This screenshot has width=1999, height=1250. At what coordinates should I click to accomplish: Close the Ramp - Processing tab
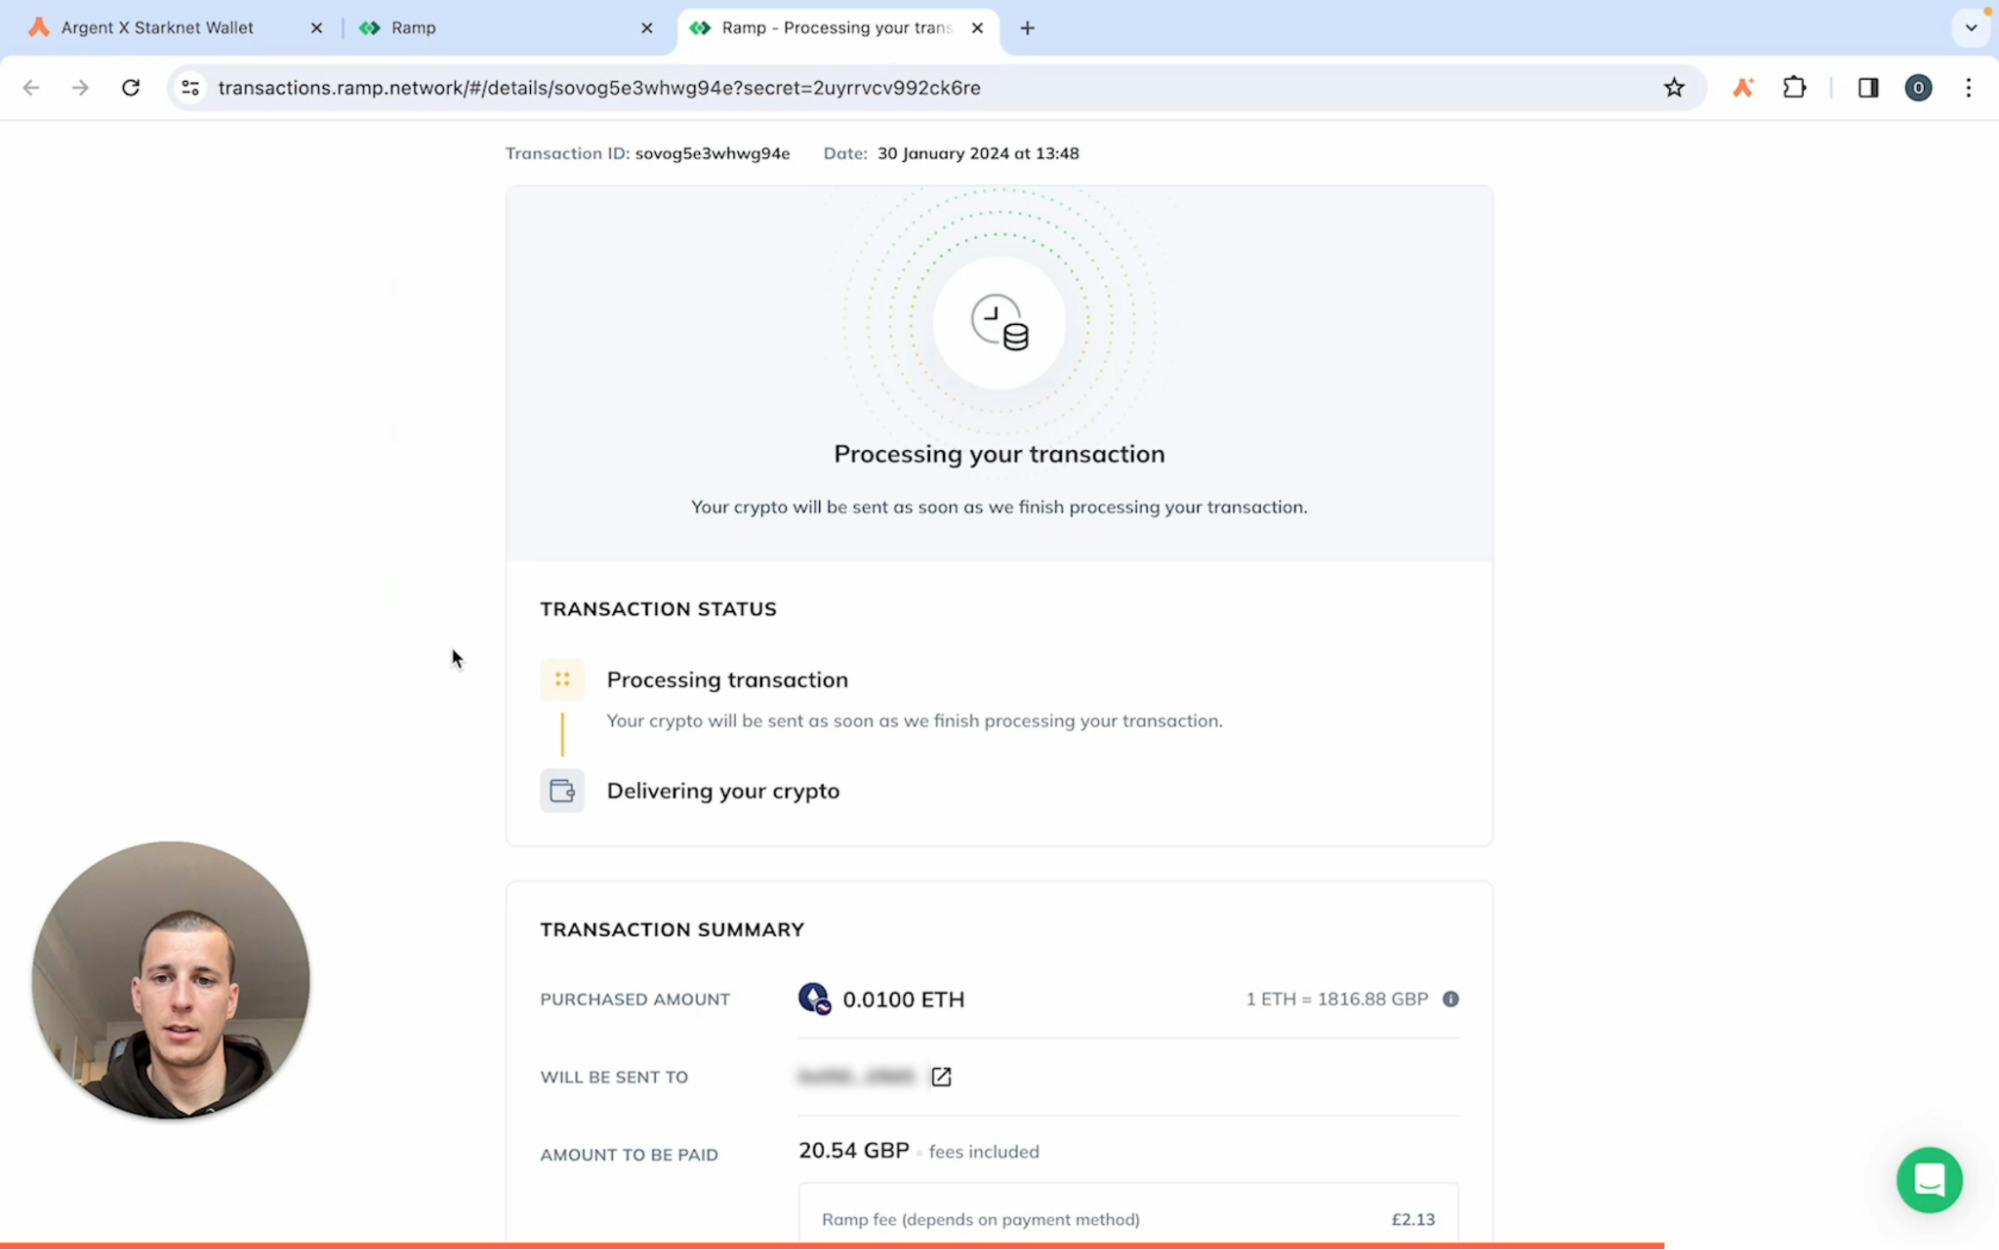pos(978,28)
